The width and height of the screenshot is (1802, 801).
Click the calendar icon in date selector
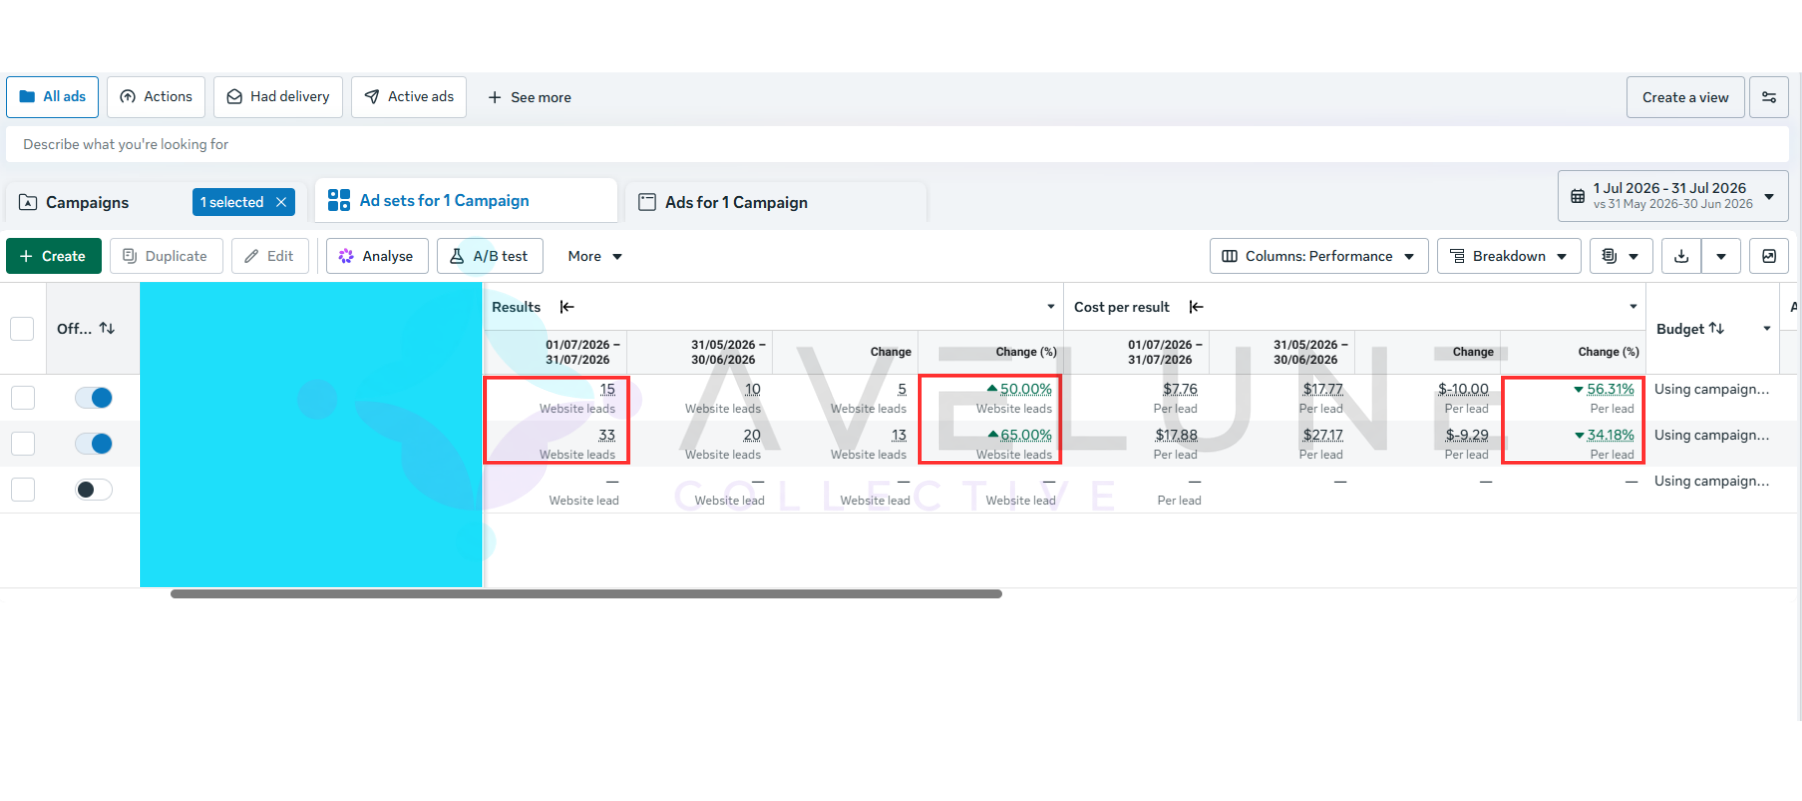tap(1578, 196)
